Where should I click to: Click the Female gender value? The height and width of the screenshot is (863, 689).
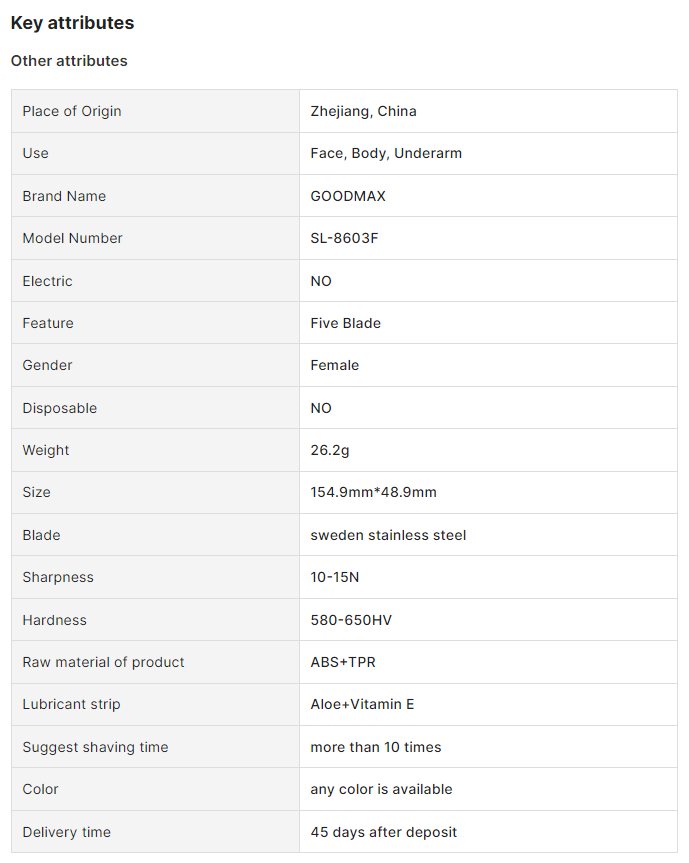pyautogui.click(x=334, y=365)
